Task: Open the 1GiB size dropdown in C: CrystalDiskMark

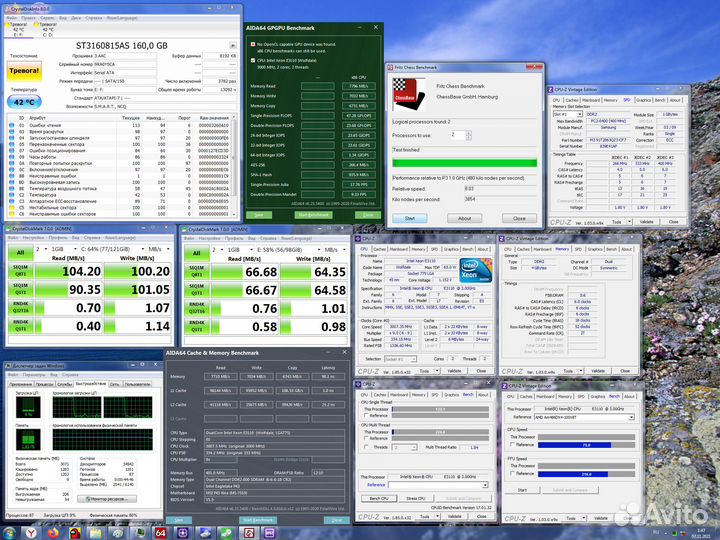Action: click(64, 249)
